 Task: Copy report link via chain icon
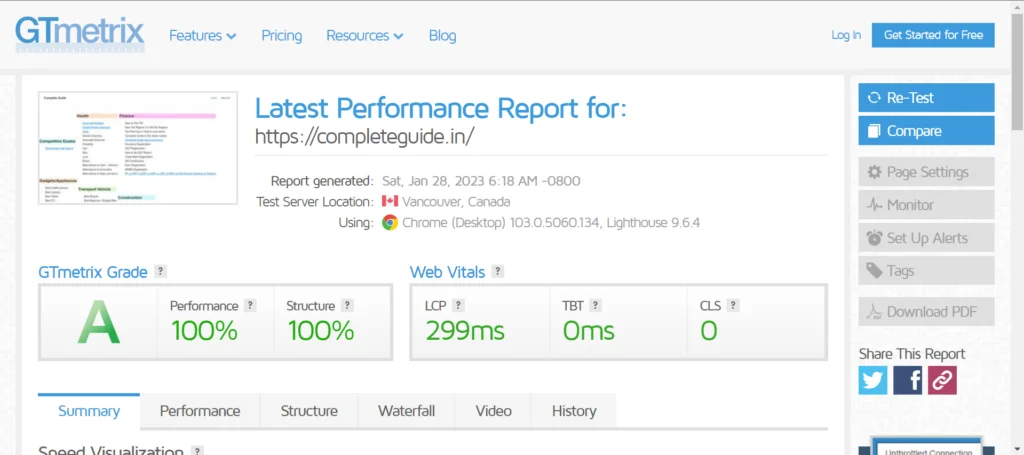coord(942,380)
